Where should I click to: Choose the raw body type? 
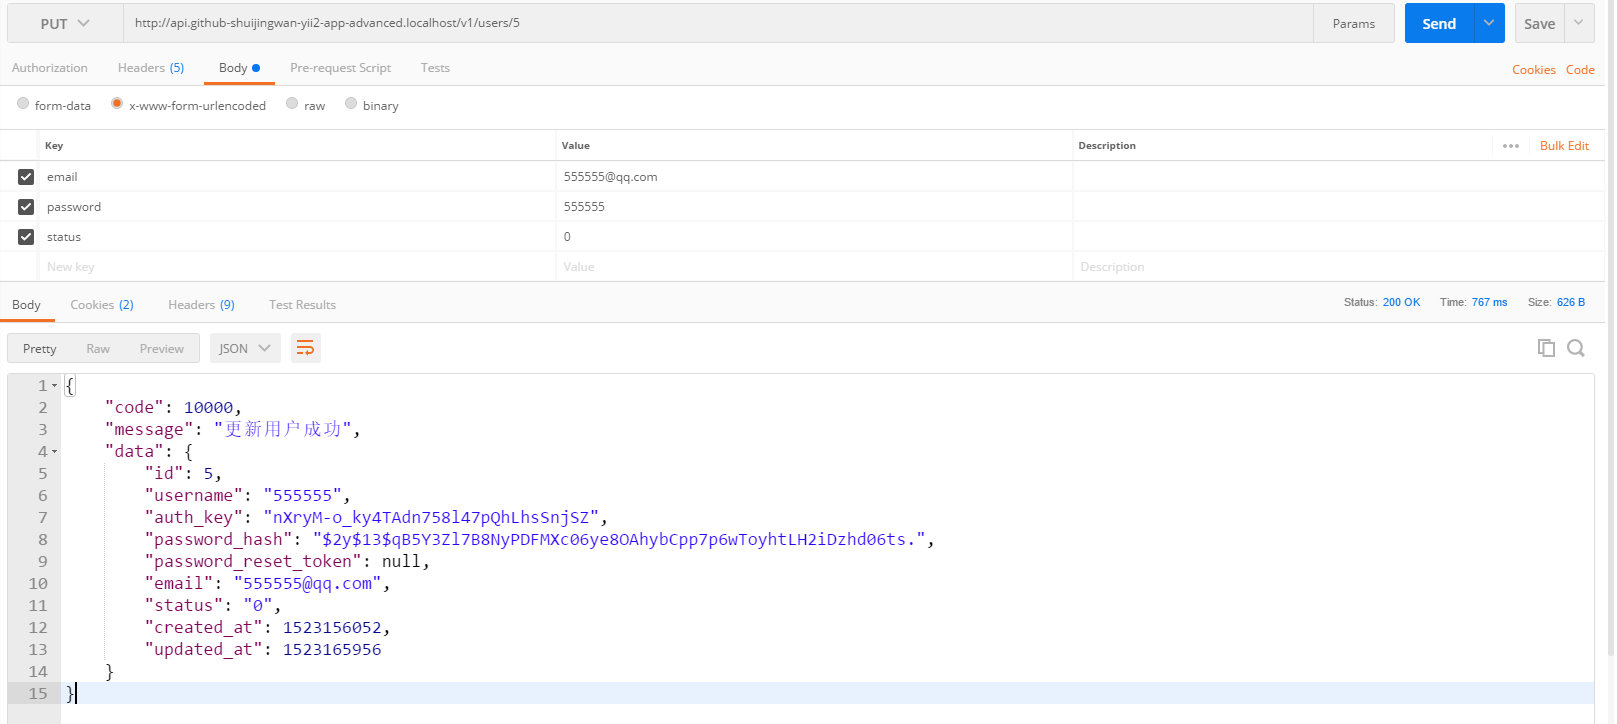[292, 104]
